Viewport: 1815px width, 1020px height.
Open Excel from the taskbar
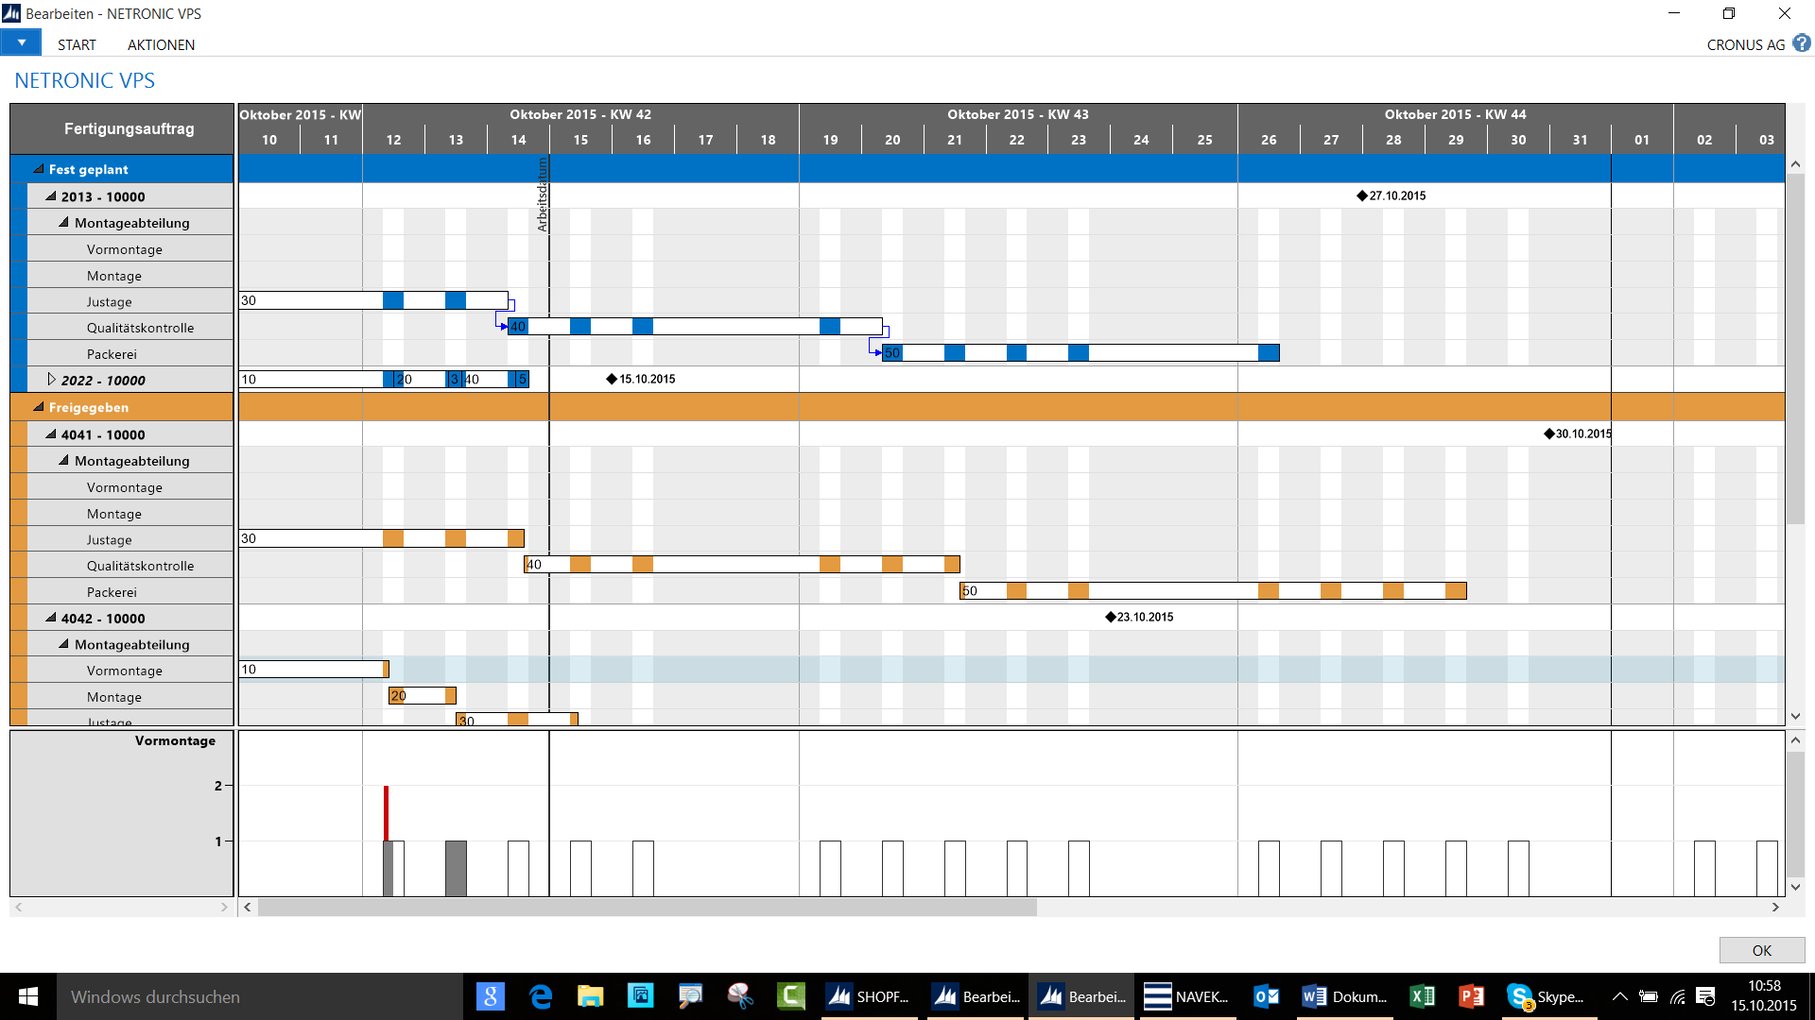click(x=1423, y=996)
